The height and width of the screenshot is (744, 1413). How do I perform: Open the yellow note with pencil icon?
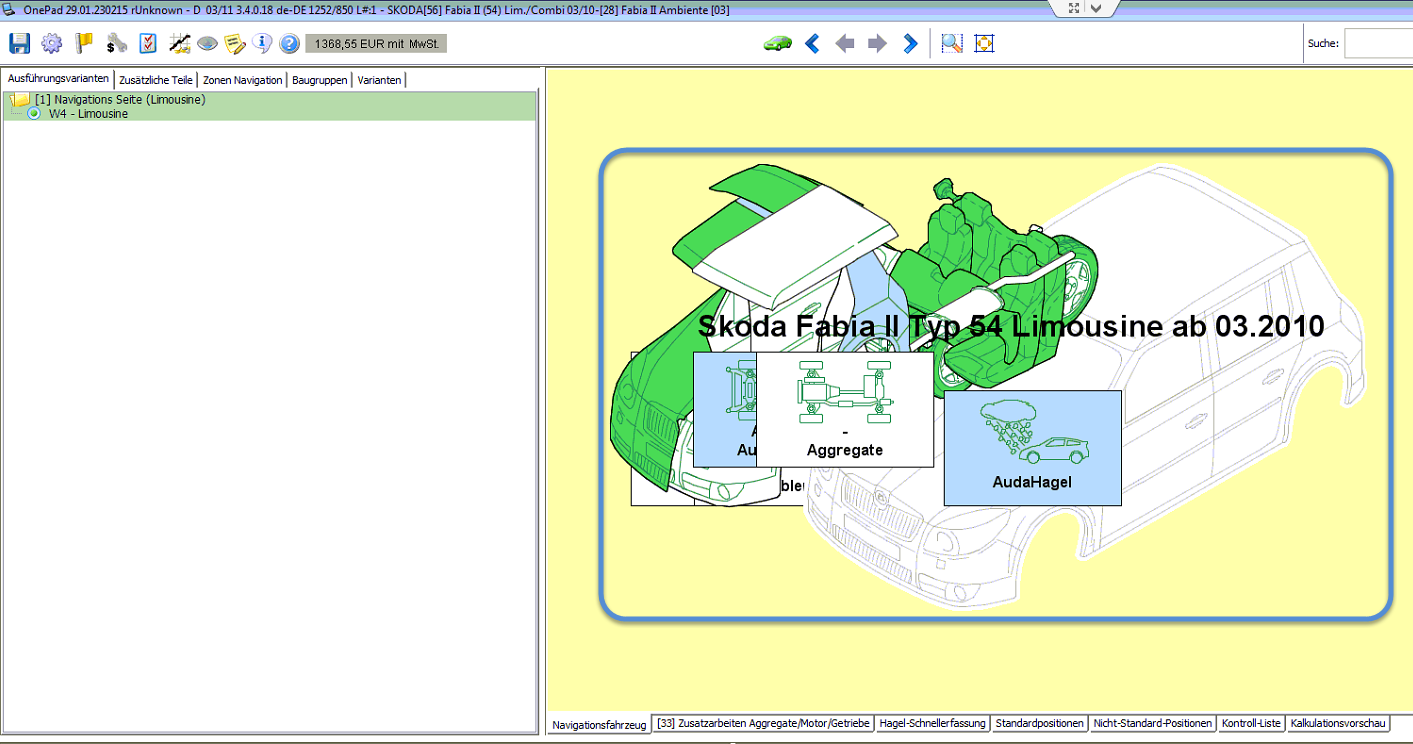235,43
